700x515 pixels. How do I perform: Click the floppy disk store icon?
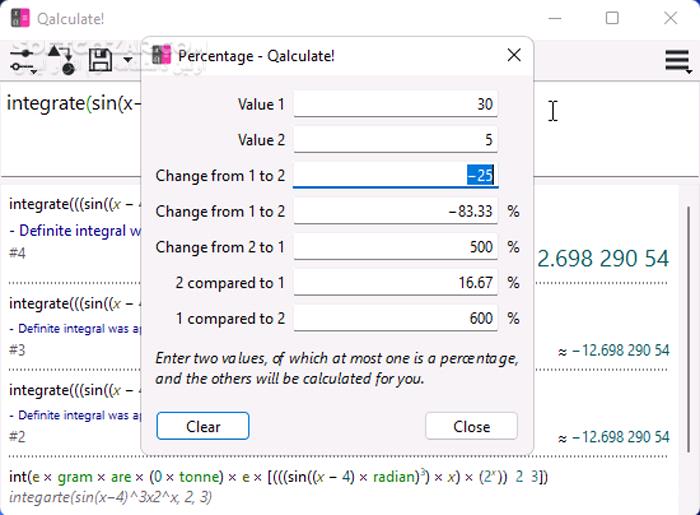click(x=100, y=62)
